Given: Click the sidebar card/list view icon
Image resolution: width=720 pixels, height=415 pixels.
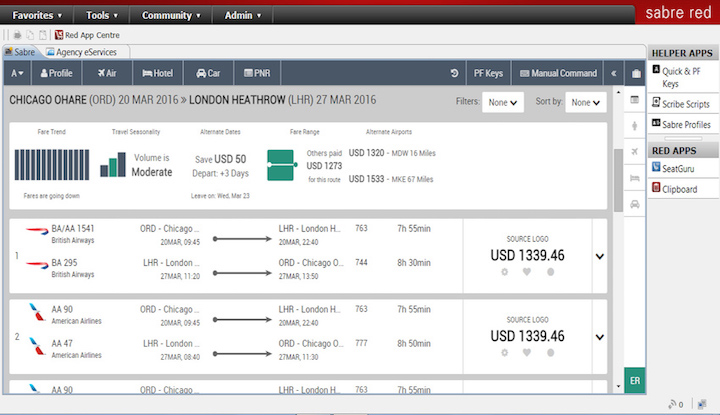Looking at the screenshot, I should pyautogui.click(x=635, y=100).
